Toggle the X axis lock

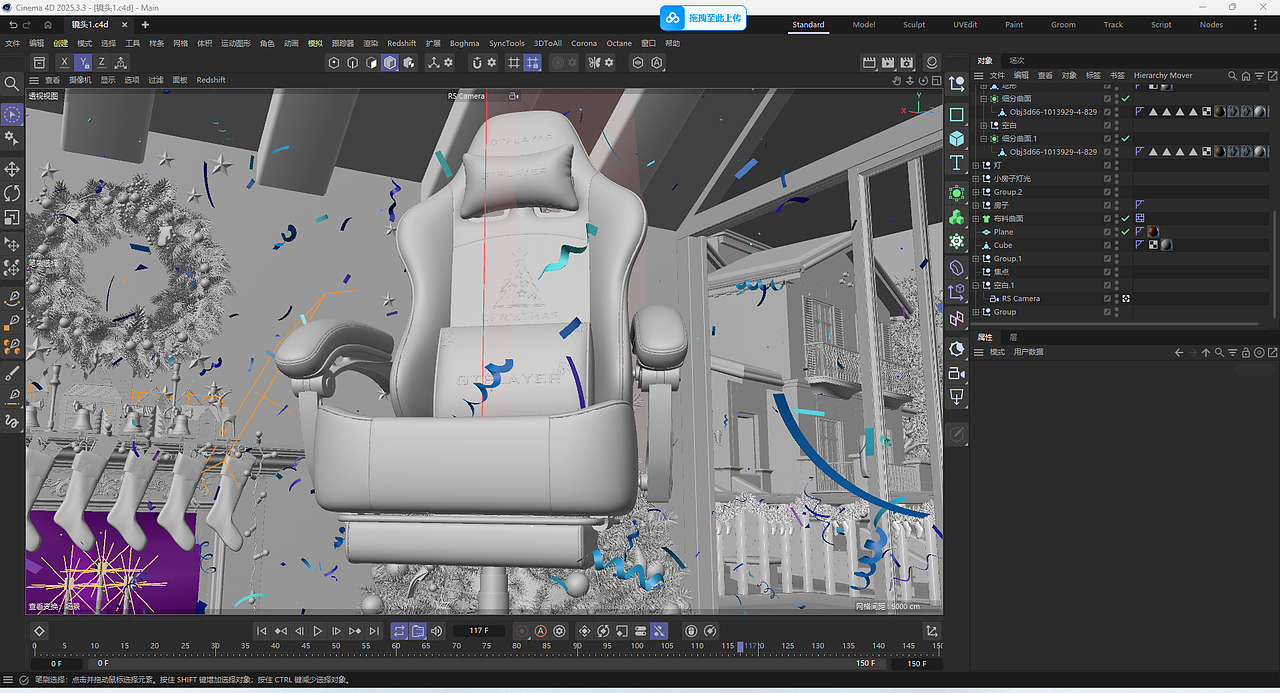click(x=64, y=62)
